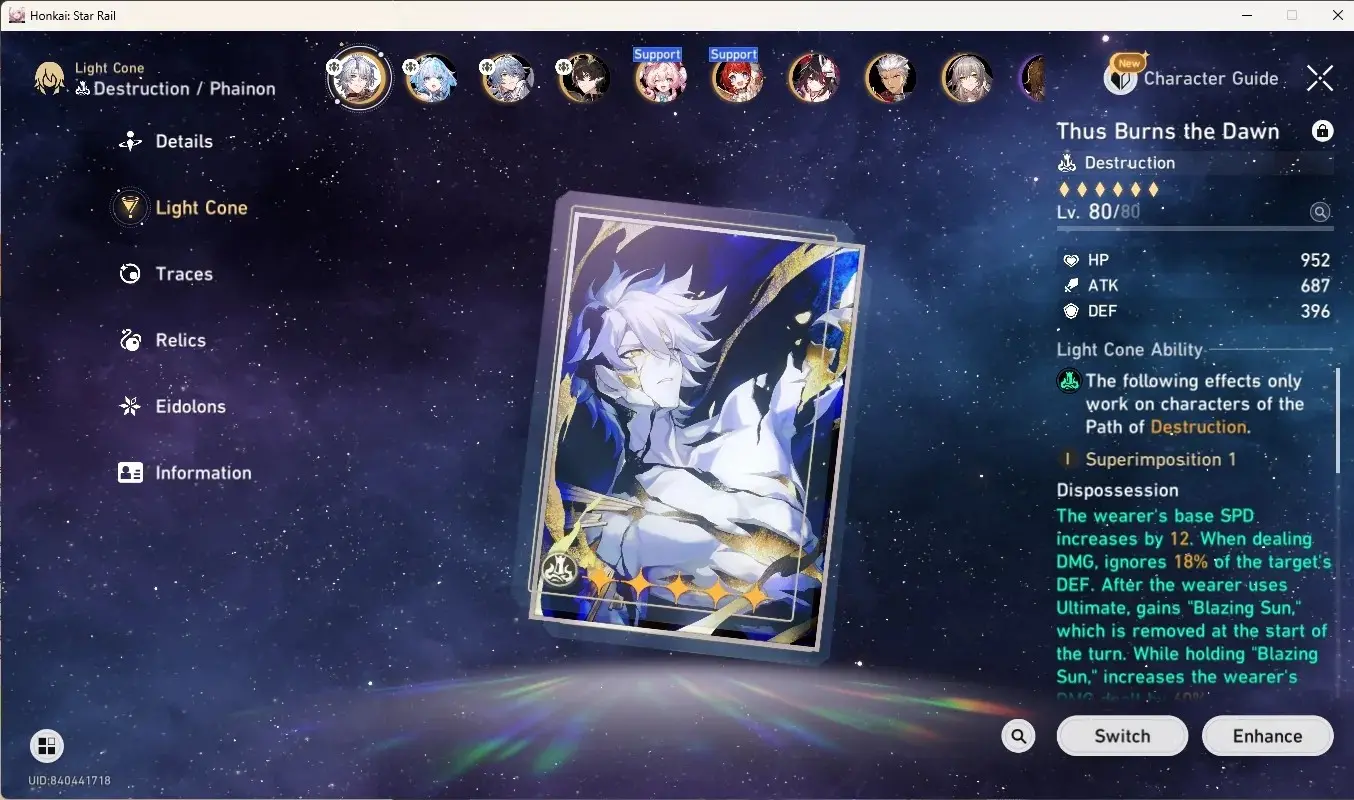Click the "Superimposition 1" label
Image resolution: width=1354 pixels, height=800 pixels.
pyautogui.click(x=1161, y=460)
